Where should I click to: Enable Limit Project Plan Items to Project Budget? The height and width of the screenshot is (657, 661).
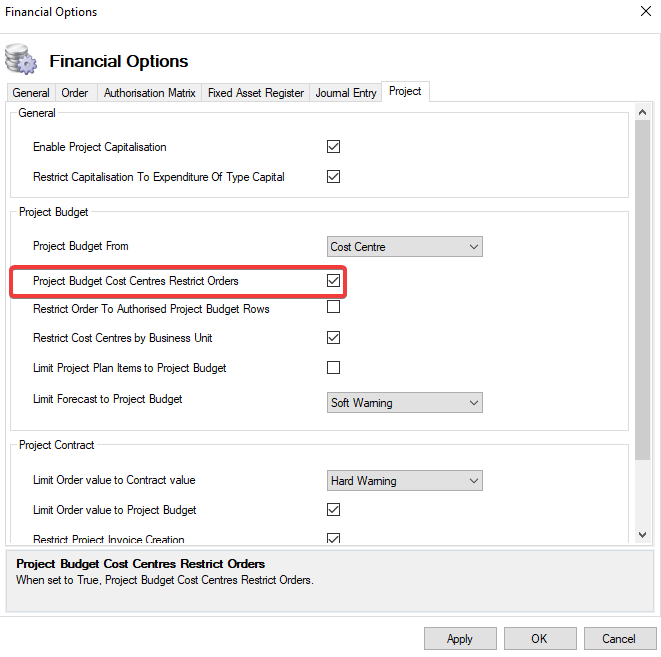(x=334, y=367)
